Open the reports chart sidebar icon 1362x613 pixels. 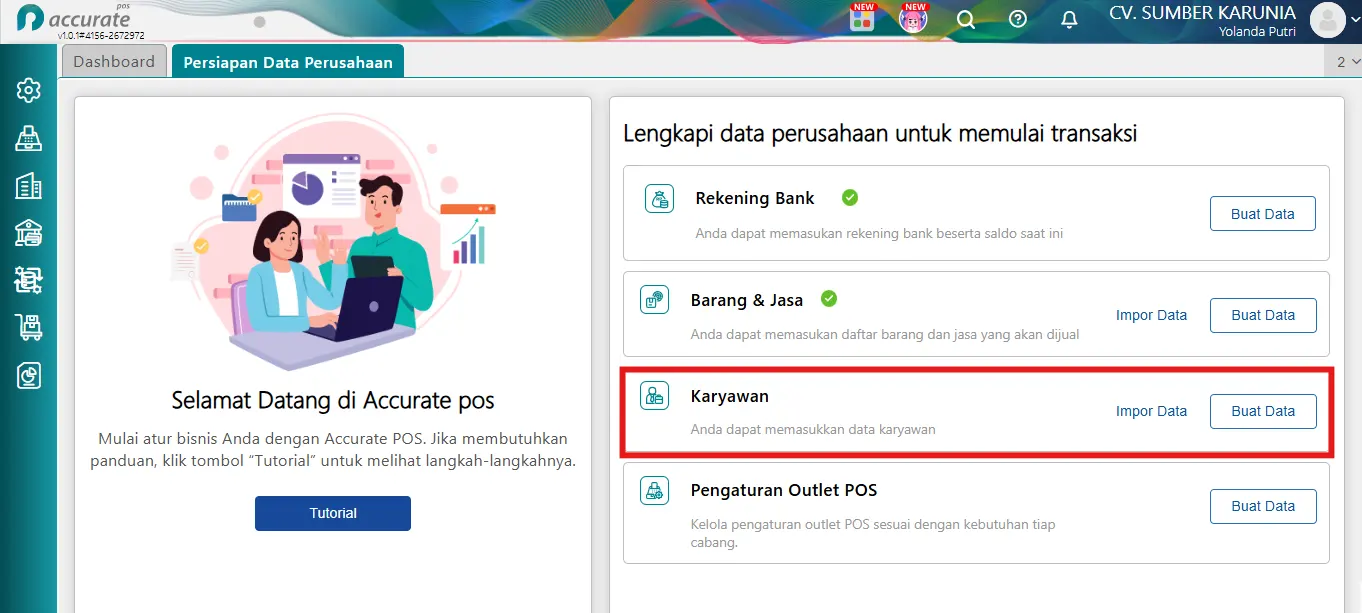[x=29, y=375]
